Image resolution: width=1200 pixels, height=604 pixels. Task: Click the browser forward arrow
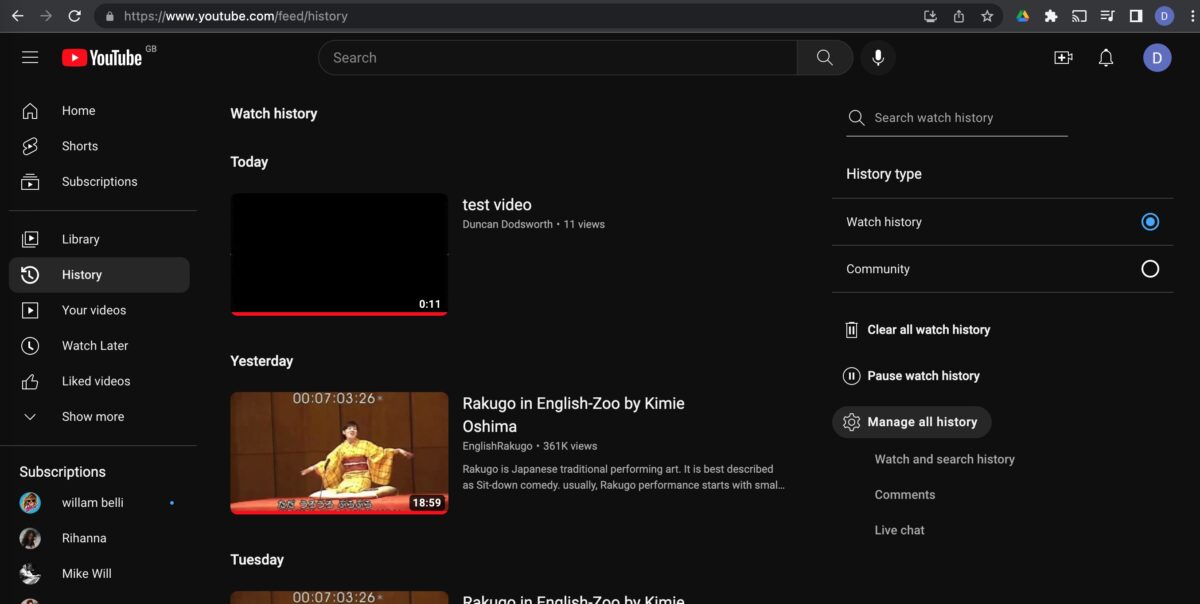click(x=45, y=16)
